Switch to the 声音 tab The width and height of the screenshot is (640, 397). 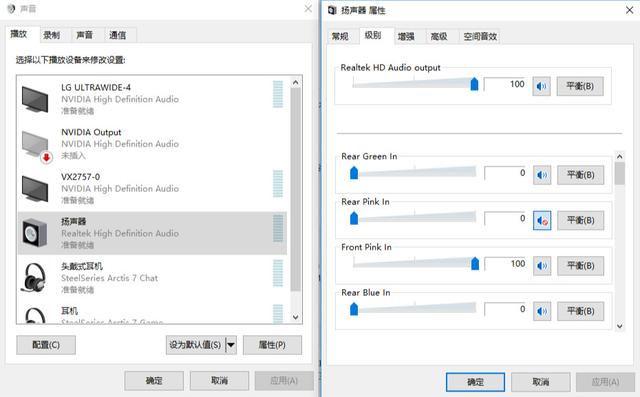84,35
